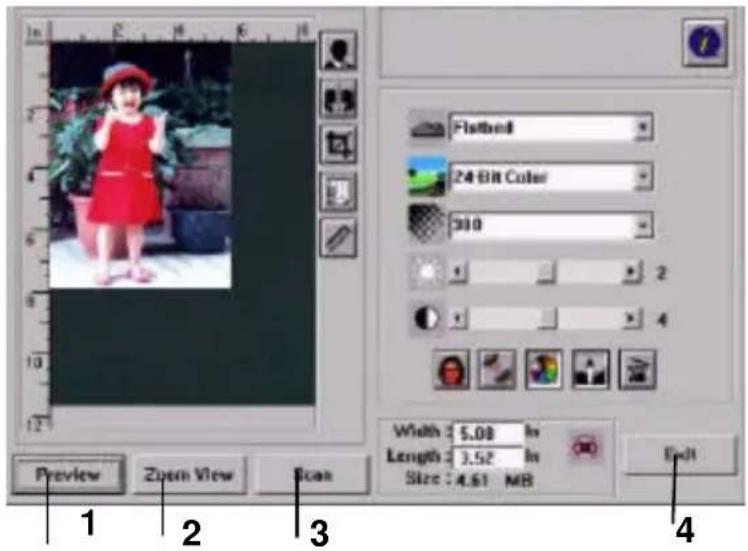Click the flatbed scanner icon
Viewport: 748px width, 551px height.
click(x=427, y=127)
